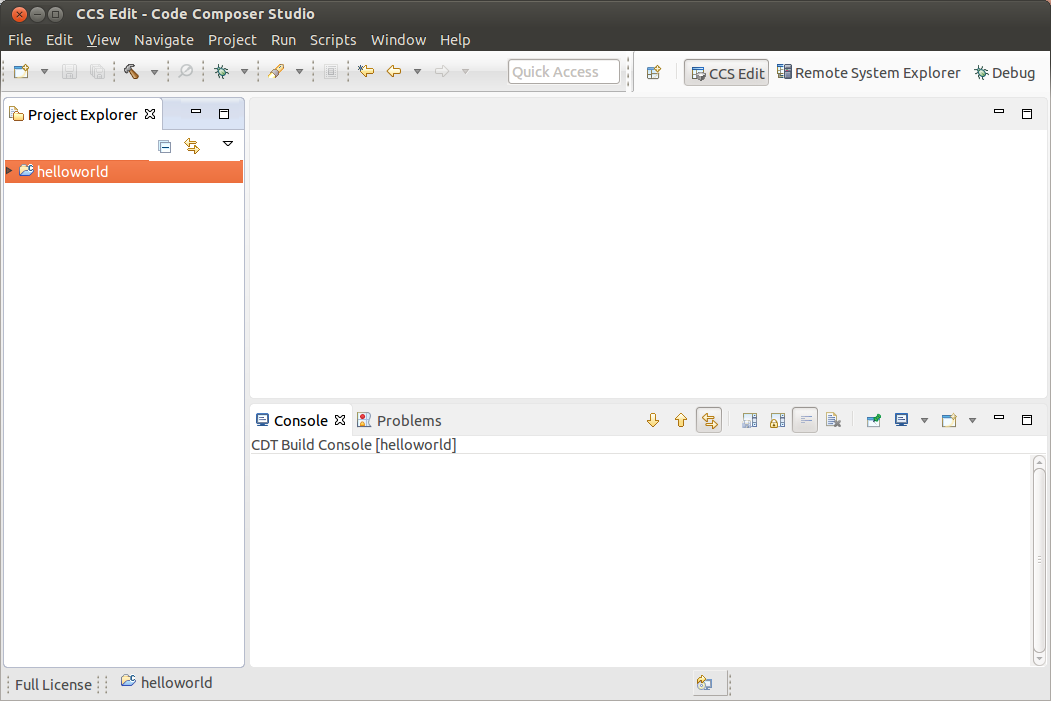Open the Project Explorer view menu
Image resolution: width=1051 pixels, height=701 pixels.
click(x=228, y=146)
